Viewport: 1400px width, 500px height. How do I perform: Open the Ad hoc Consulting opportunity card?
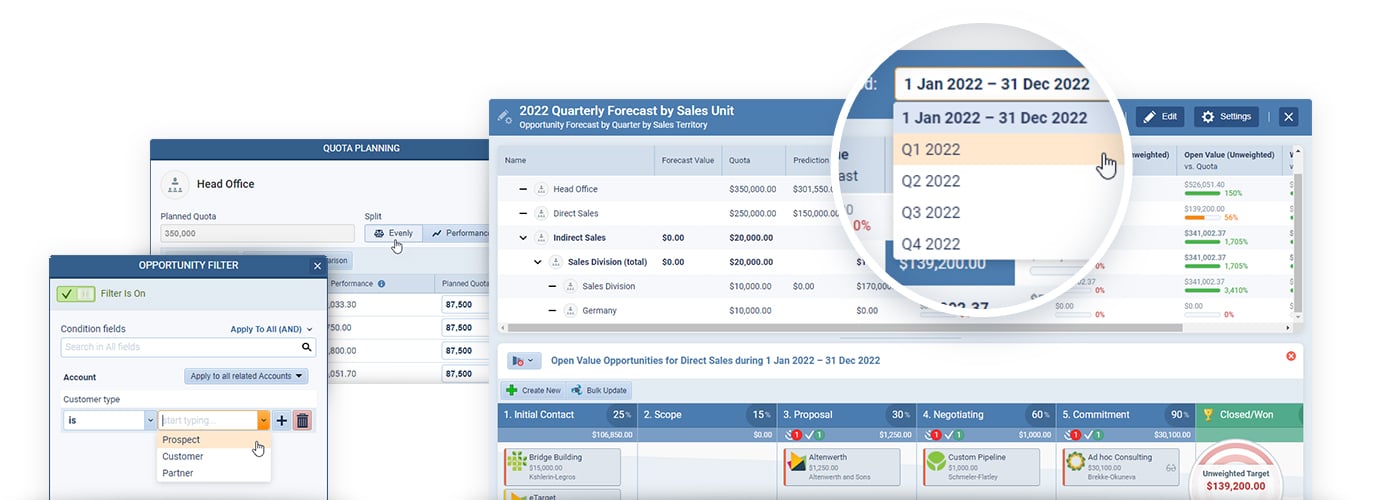pos(1120,467)
